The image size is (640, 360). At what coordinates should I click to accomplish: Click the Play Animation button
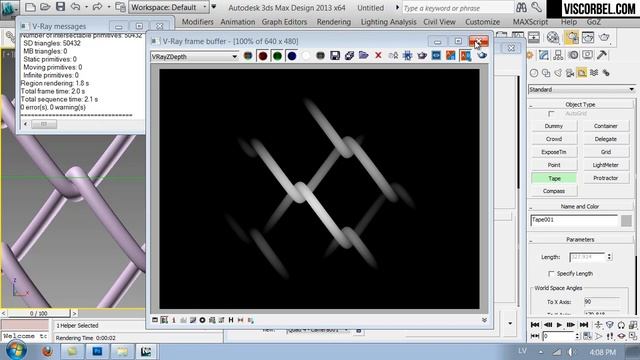(559, 325)
